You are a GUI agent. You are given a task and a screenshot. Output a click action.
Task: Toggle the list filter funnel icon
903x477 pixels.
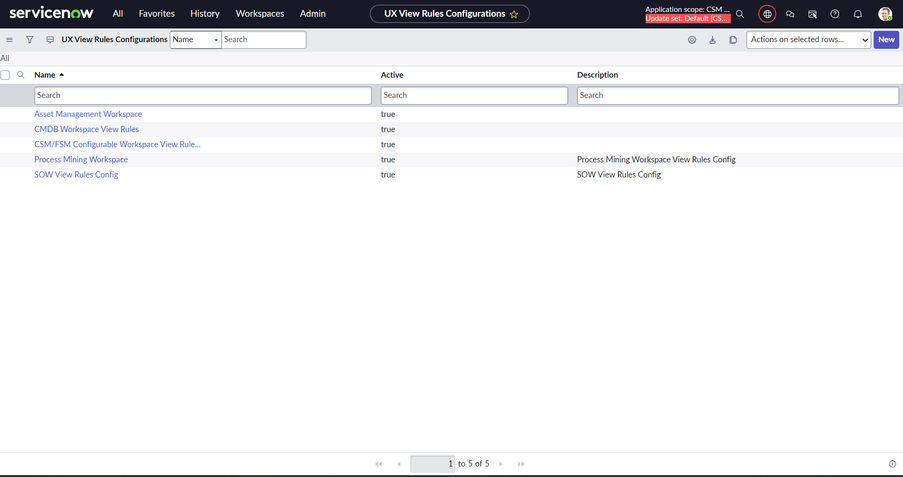[x=30, y=40]
